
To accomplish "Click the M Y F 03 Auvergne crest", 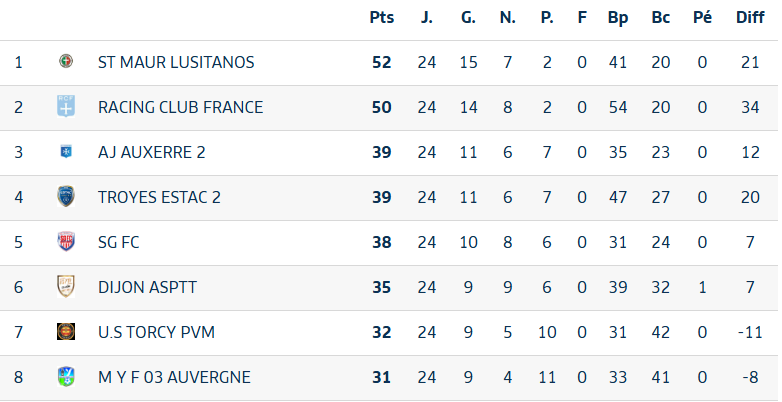I will click(66, 377).
